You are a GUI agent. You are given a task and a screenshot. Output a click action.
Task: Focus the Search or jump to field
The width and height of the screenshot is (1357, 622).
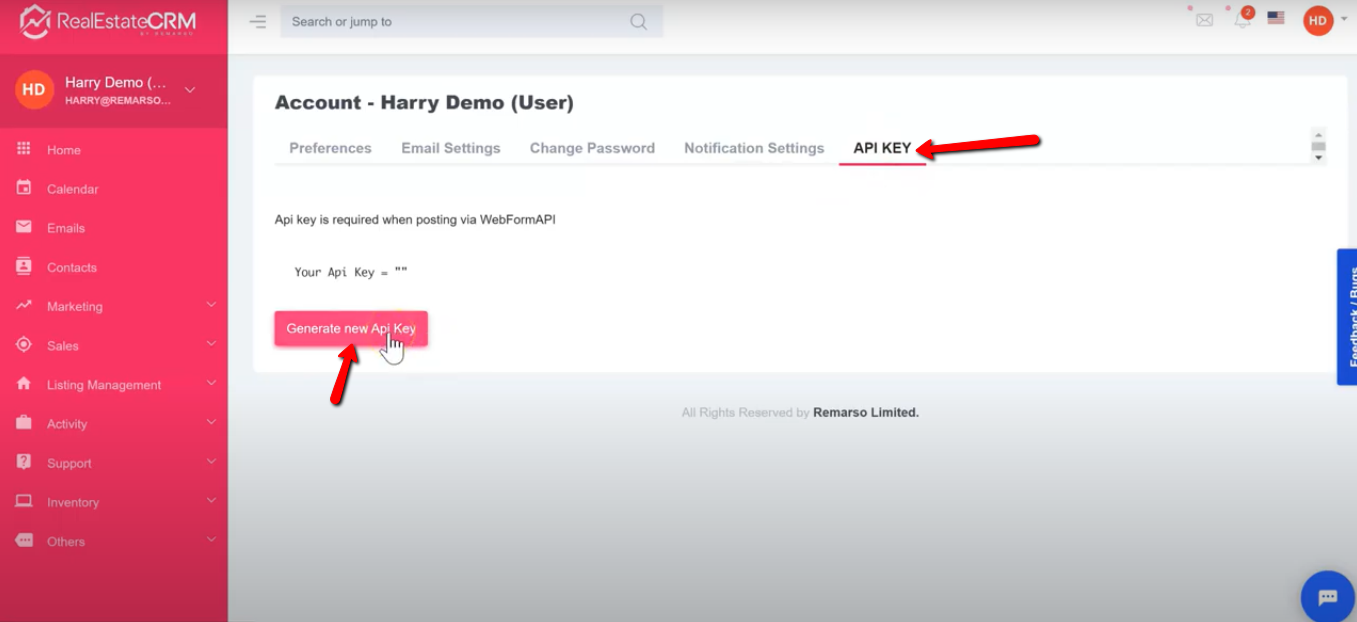coord(455,21)
